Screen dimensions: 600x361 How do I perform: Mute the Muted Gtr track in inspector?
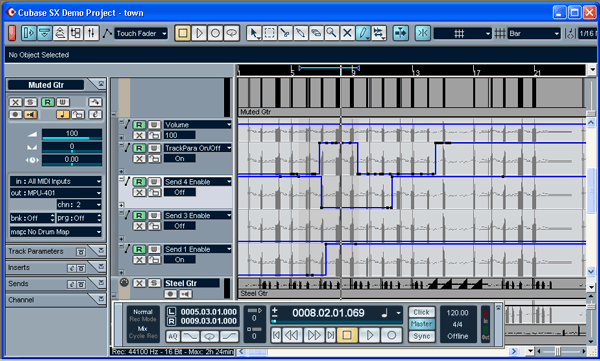[x=15, y=102]
